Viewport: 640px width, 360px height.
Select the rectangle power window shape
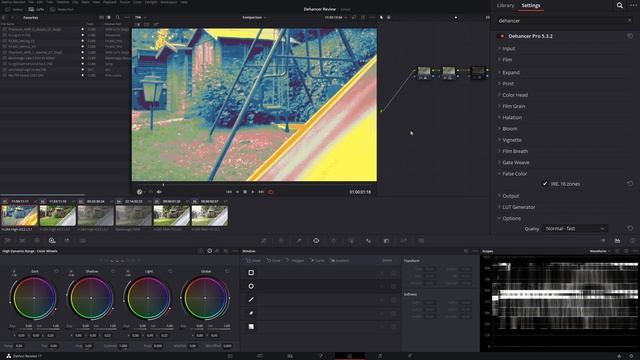click(x=251, y=272)
